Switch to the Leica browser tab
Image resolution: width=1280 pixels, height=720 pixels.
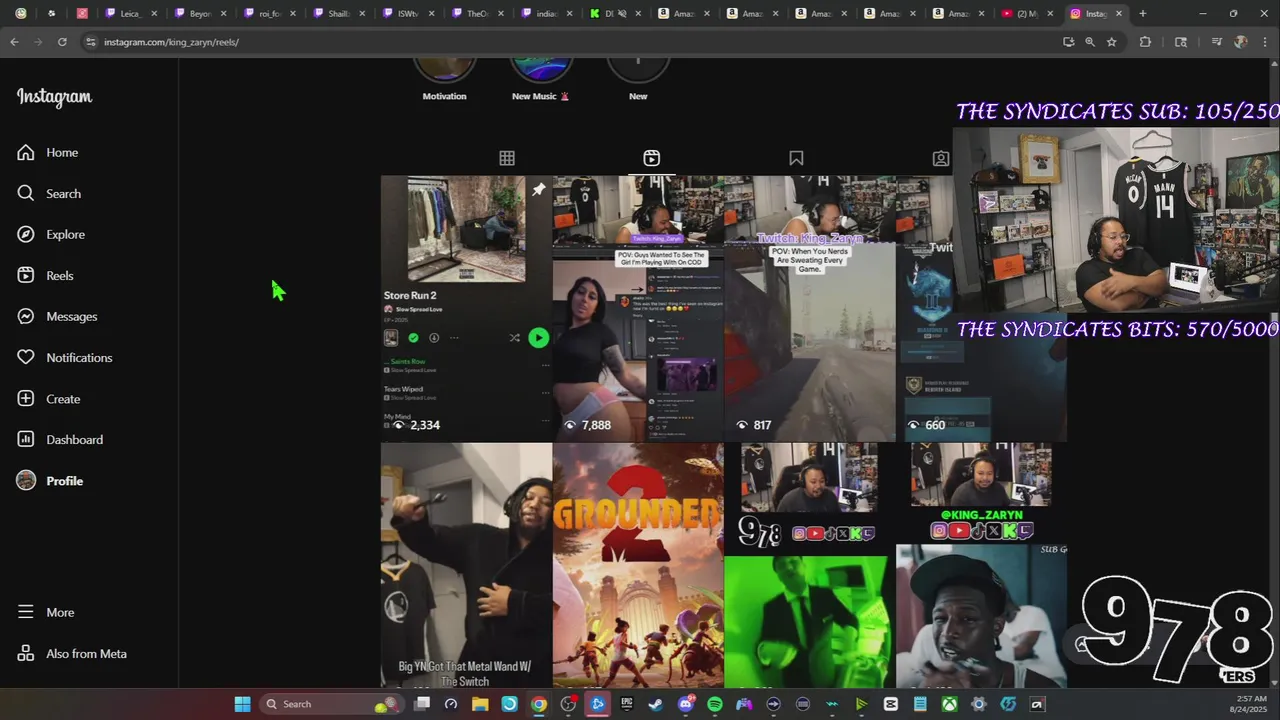point(129,14)
